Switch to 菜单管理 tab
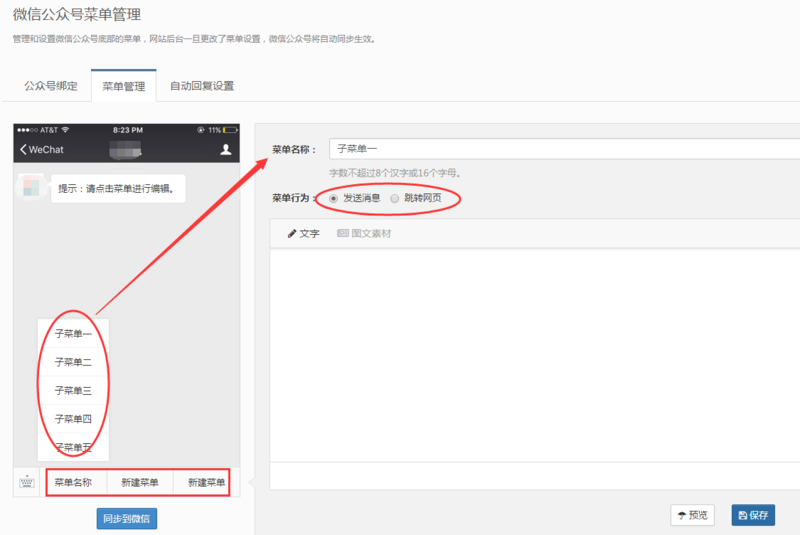800x535 pixels. click(123, 86)
